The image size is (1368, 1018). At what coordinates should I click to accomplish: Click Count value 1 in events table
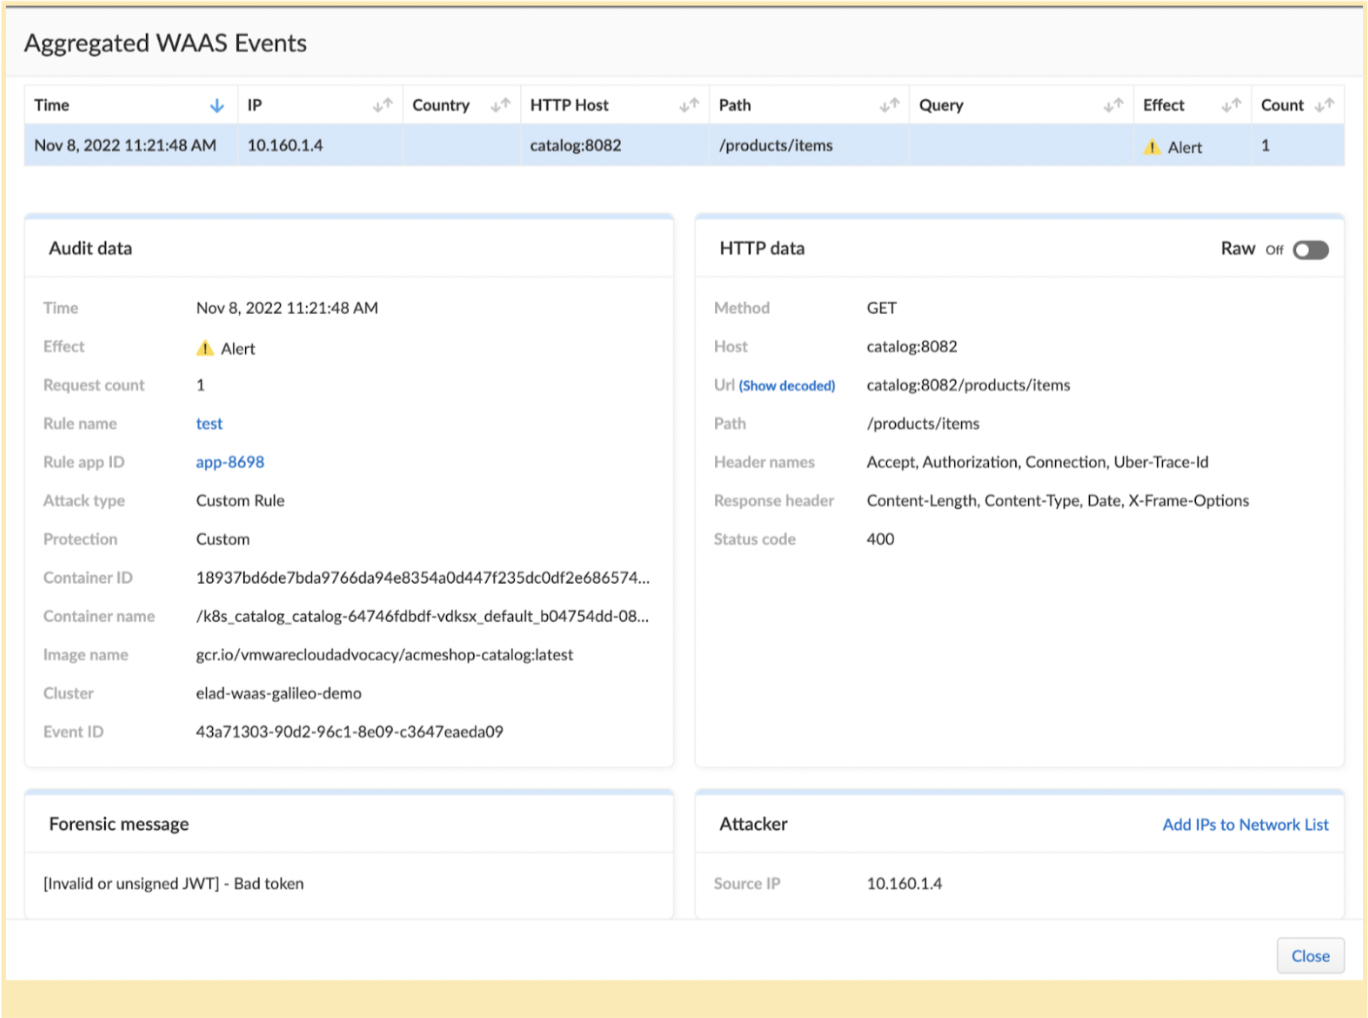tap(1265, 145)
